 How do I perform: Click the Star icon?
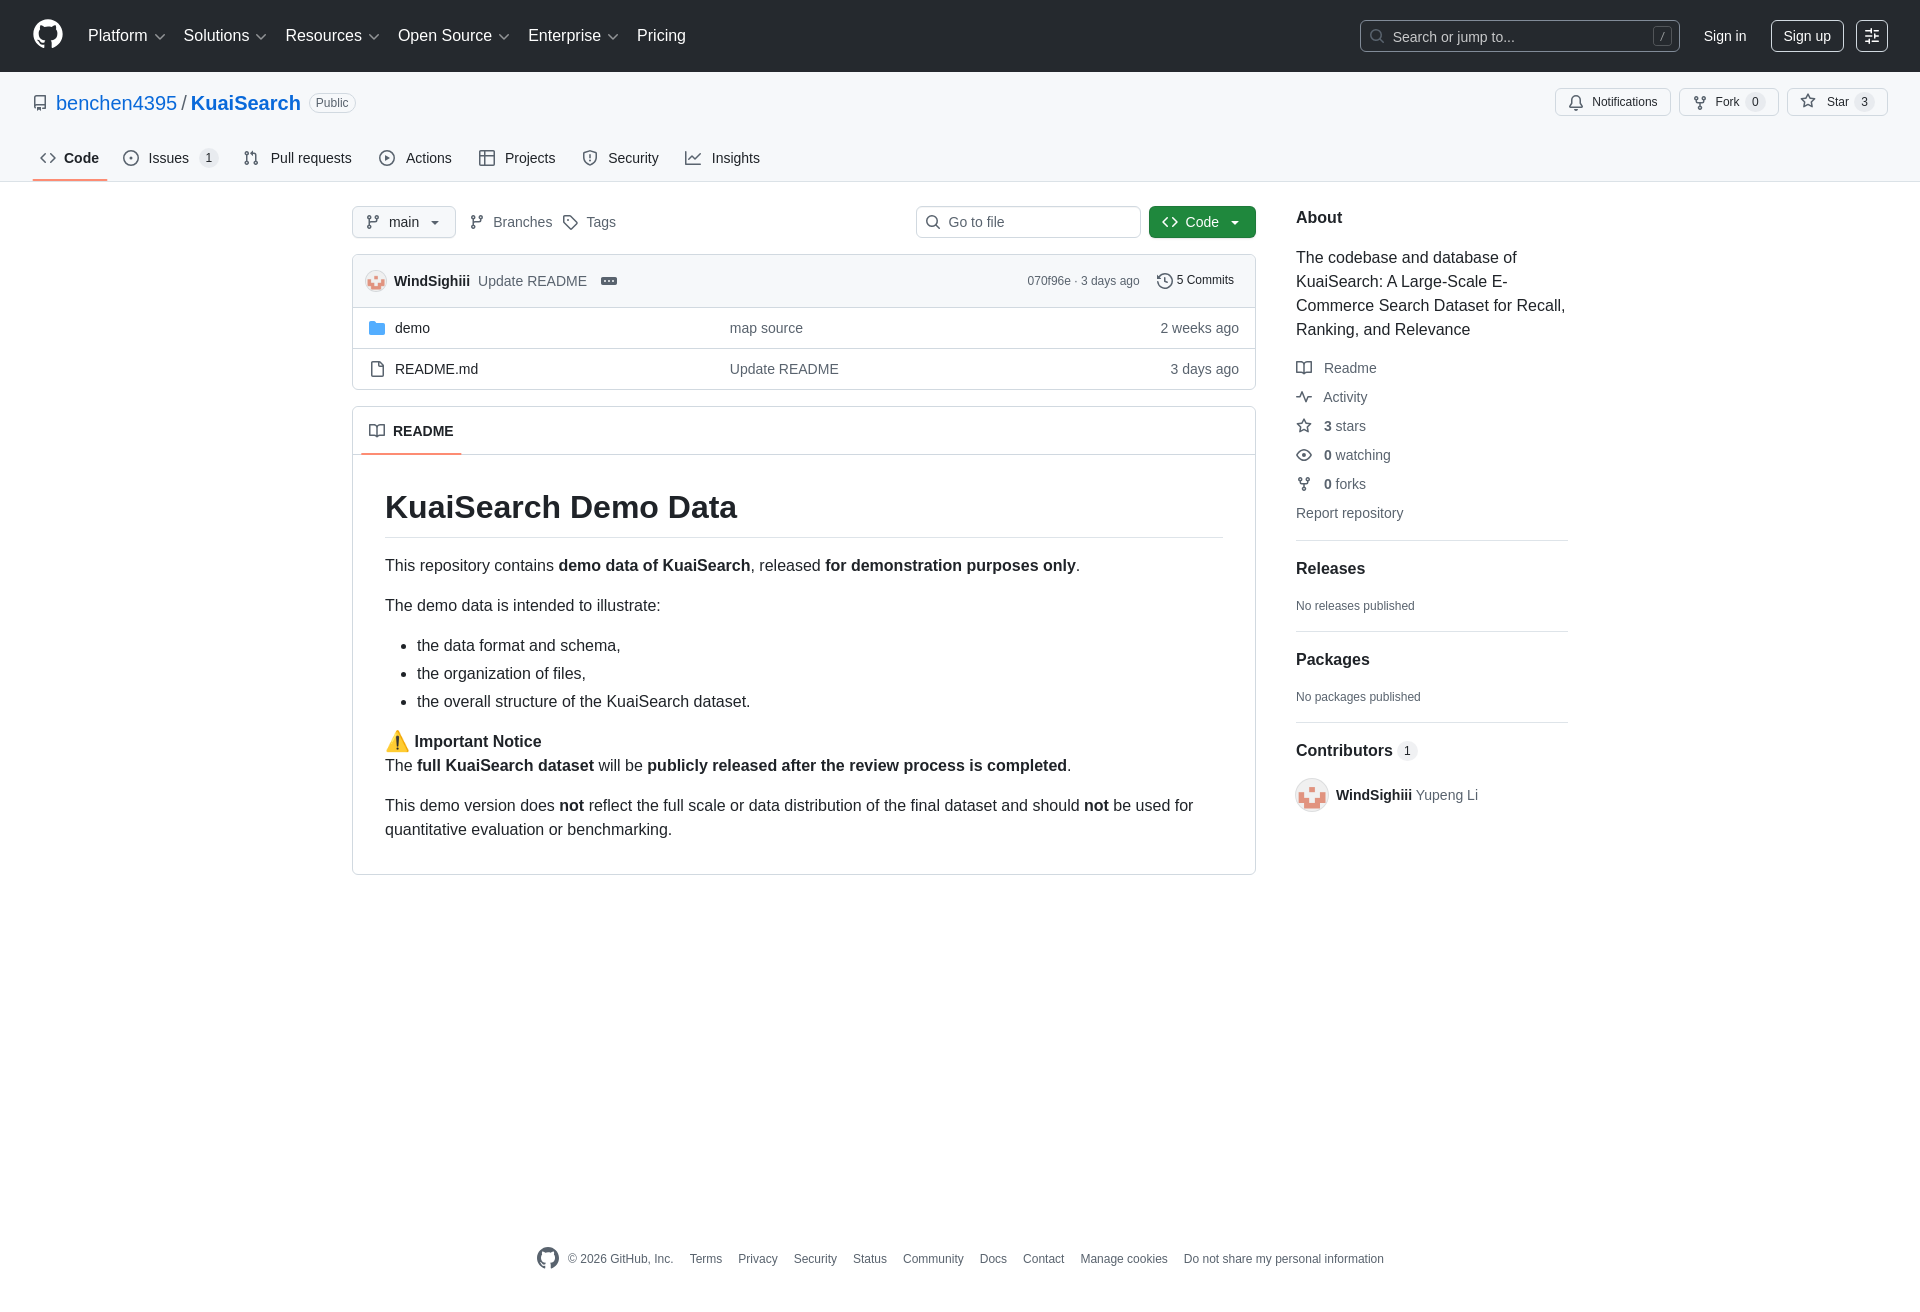tap(1808, 101)
